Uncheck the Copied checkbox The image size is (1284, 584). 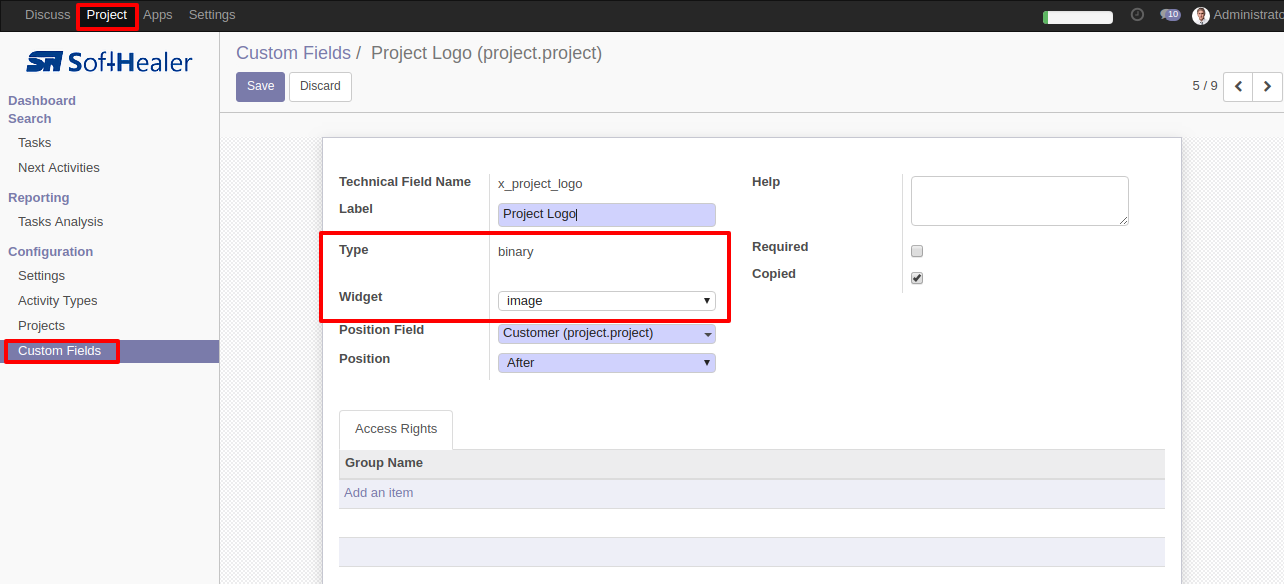pos(917,278)
